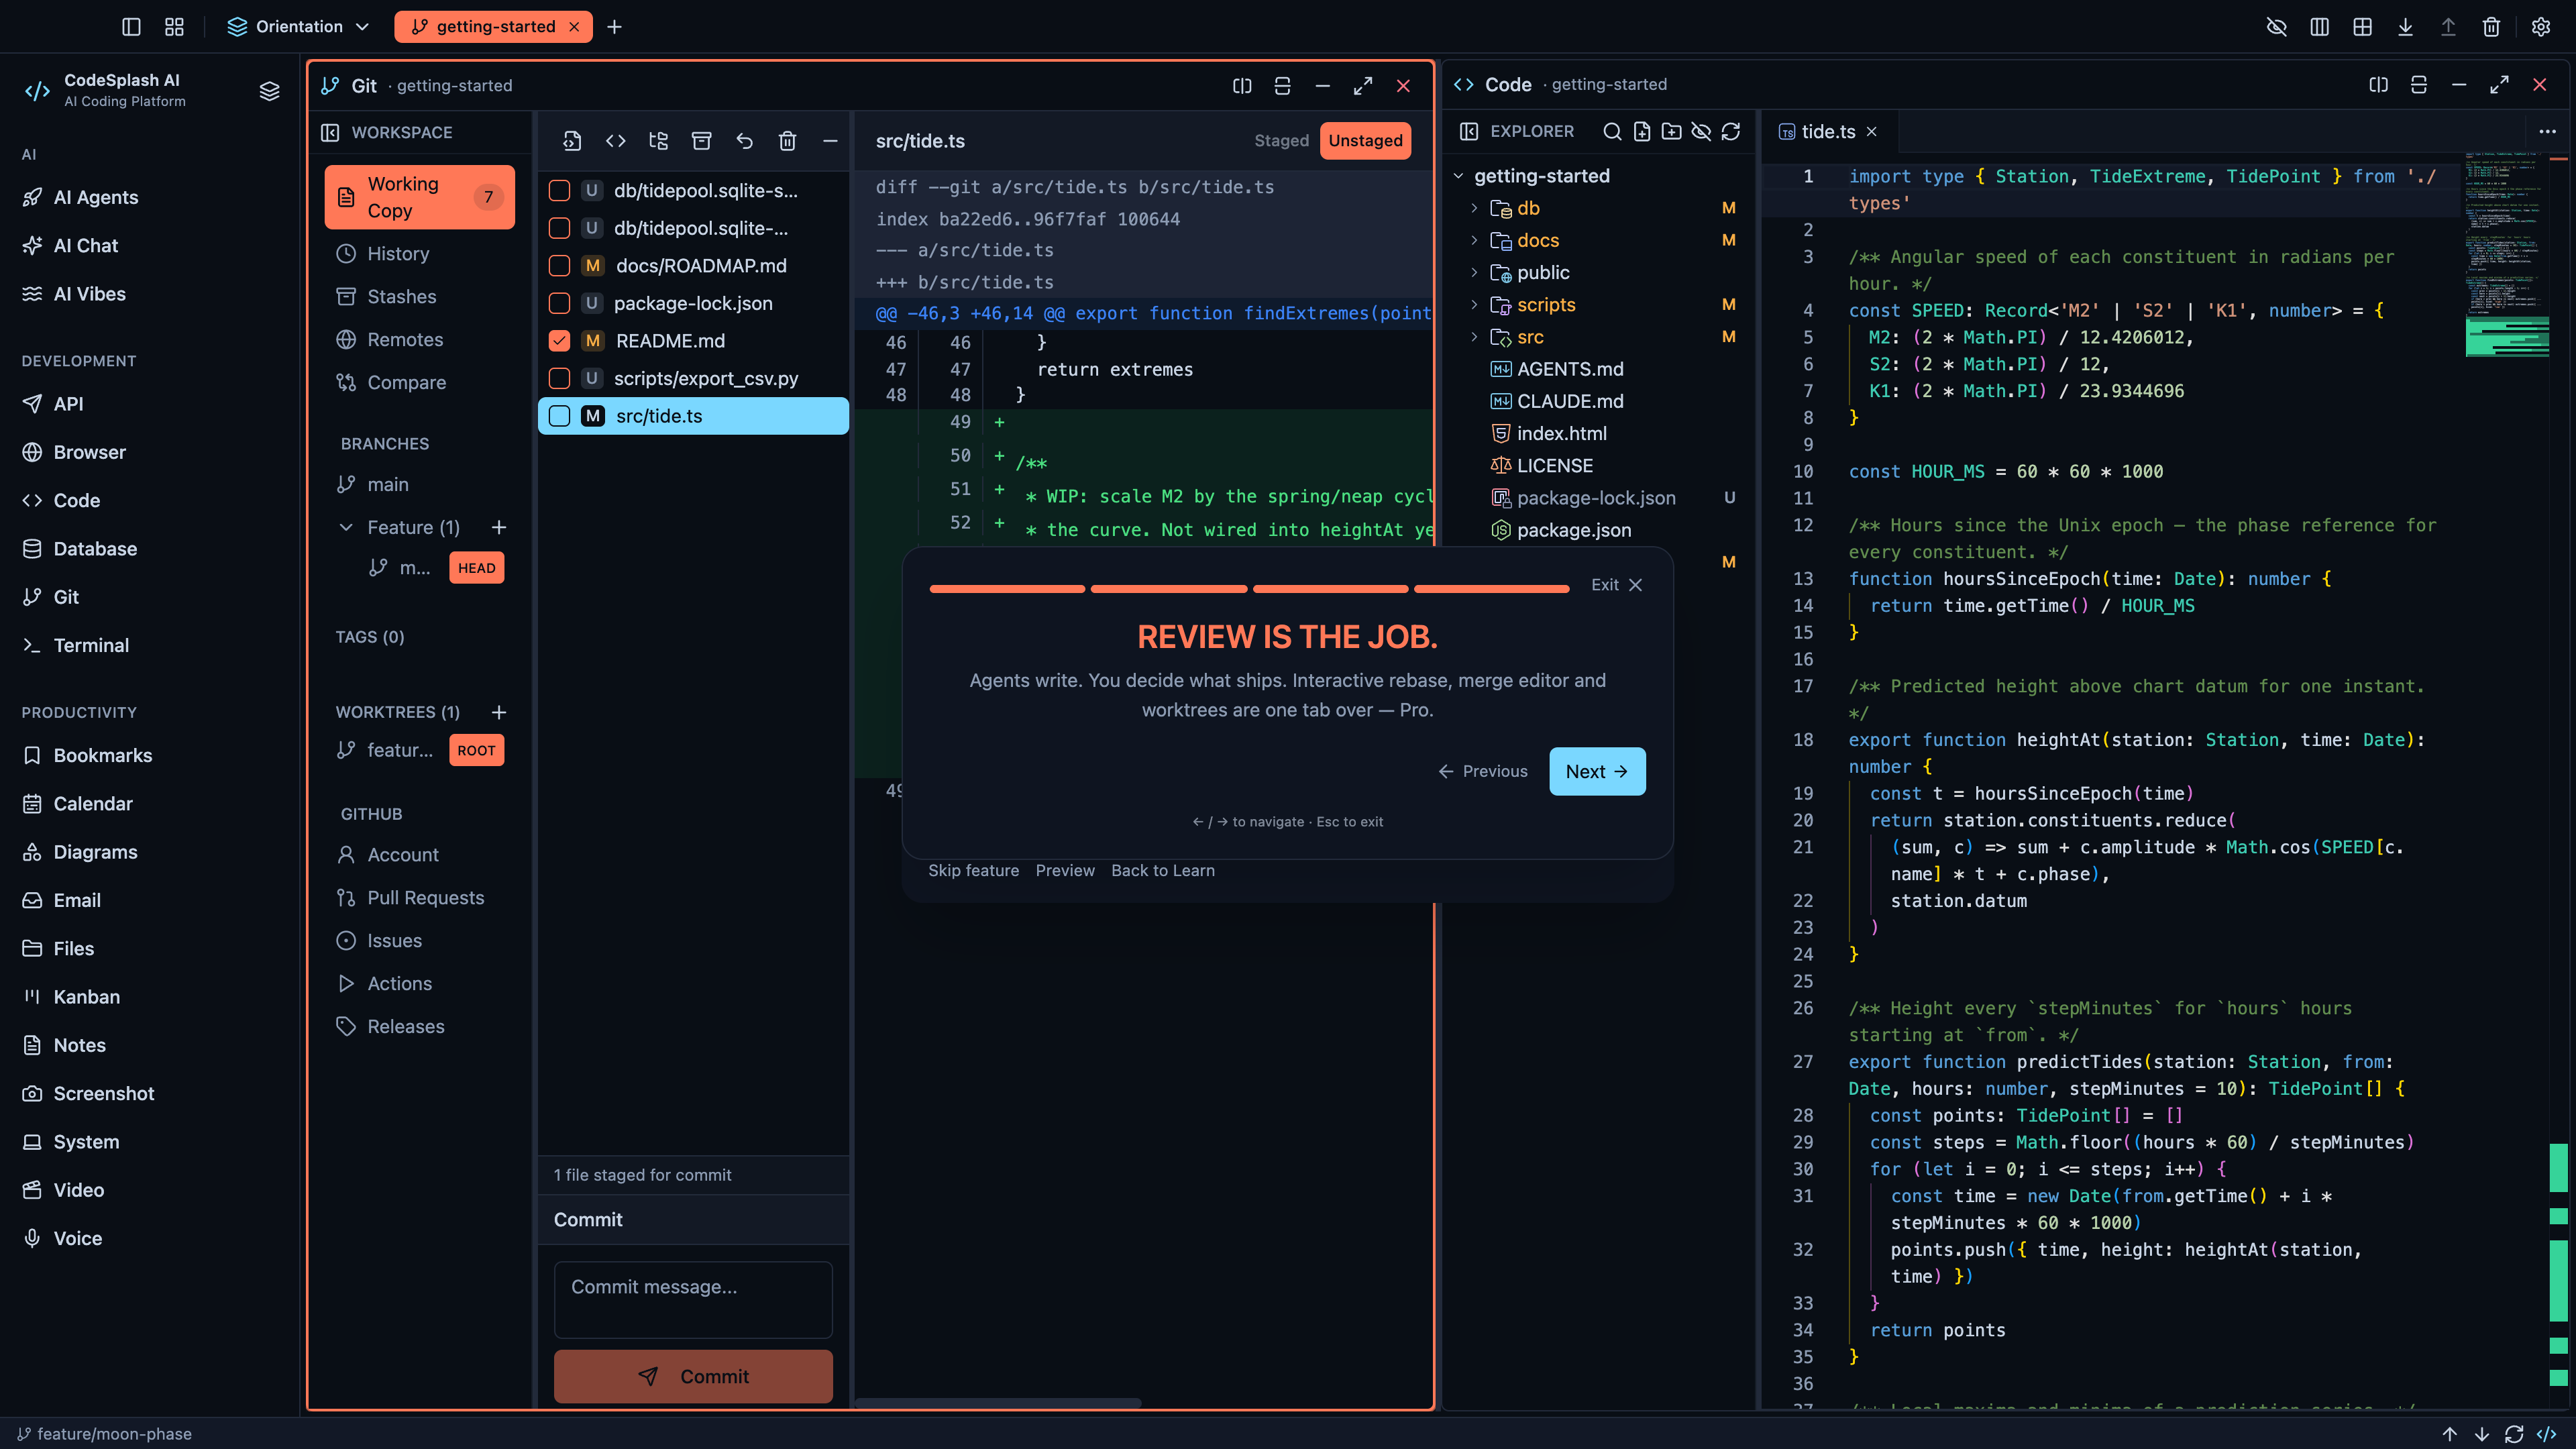This screenshot has height=1449, width=2576.
Task: Collapse the Feature (1) branch group
Action: coord(346,527)
